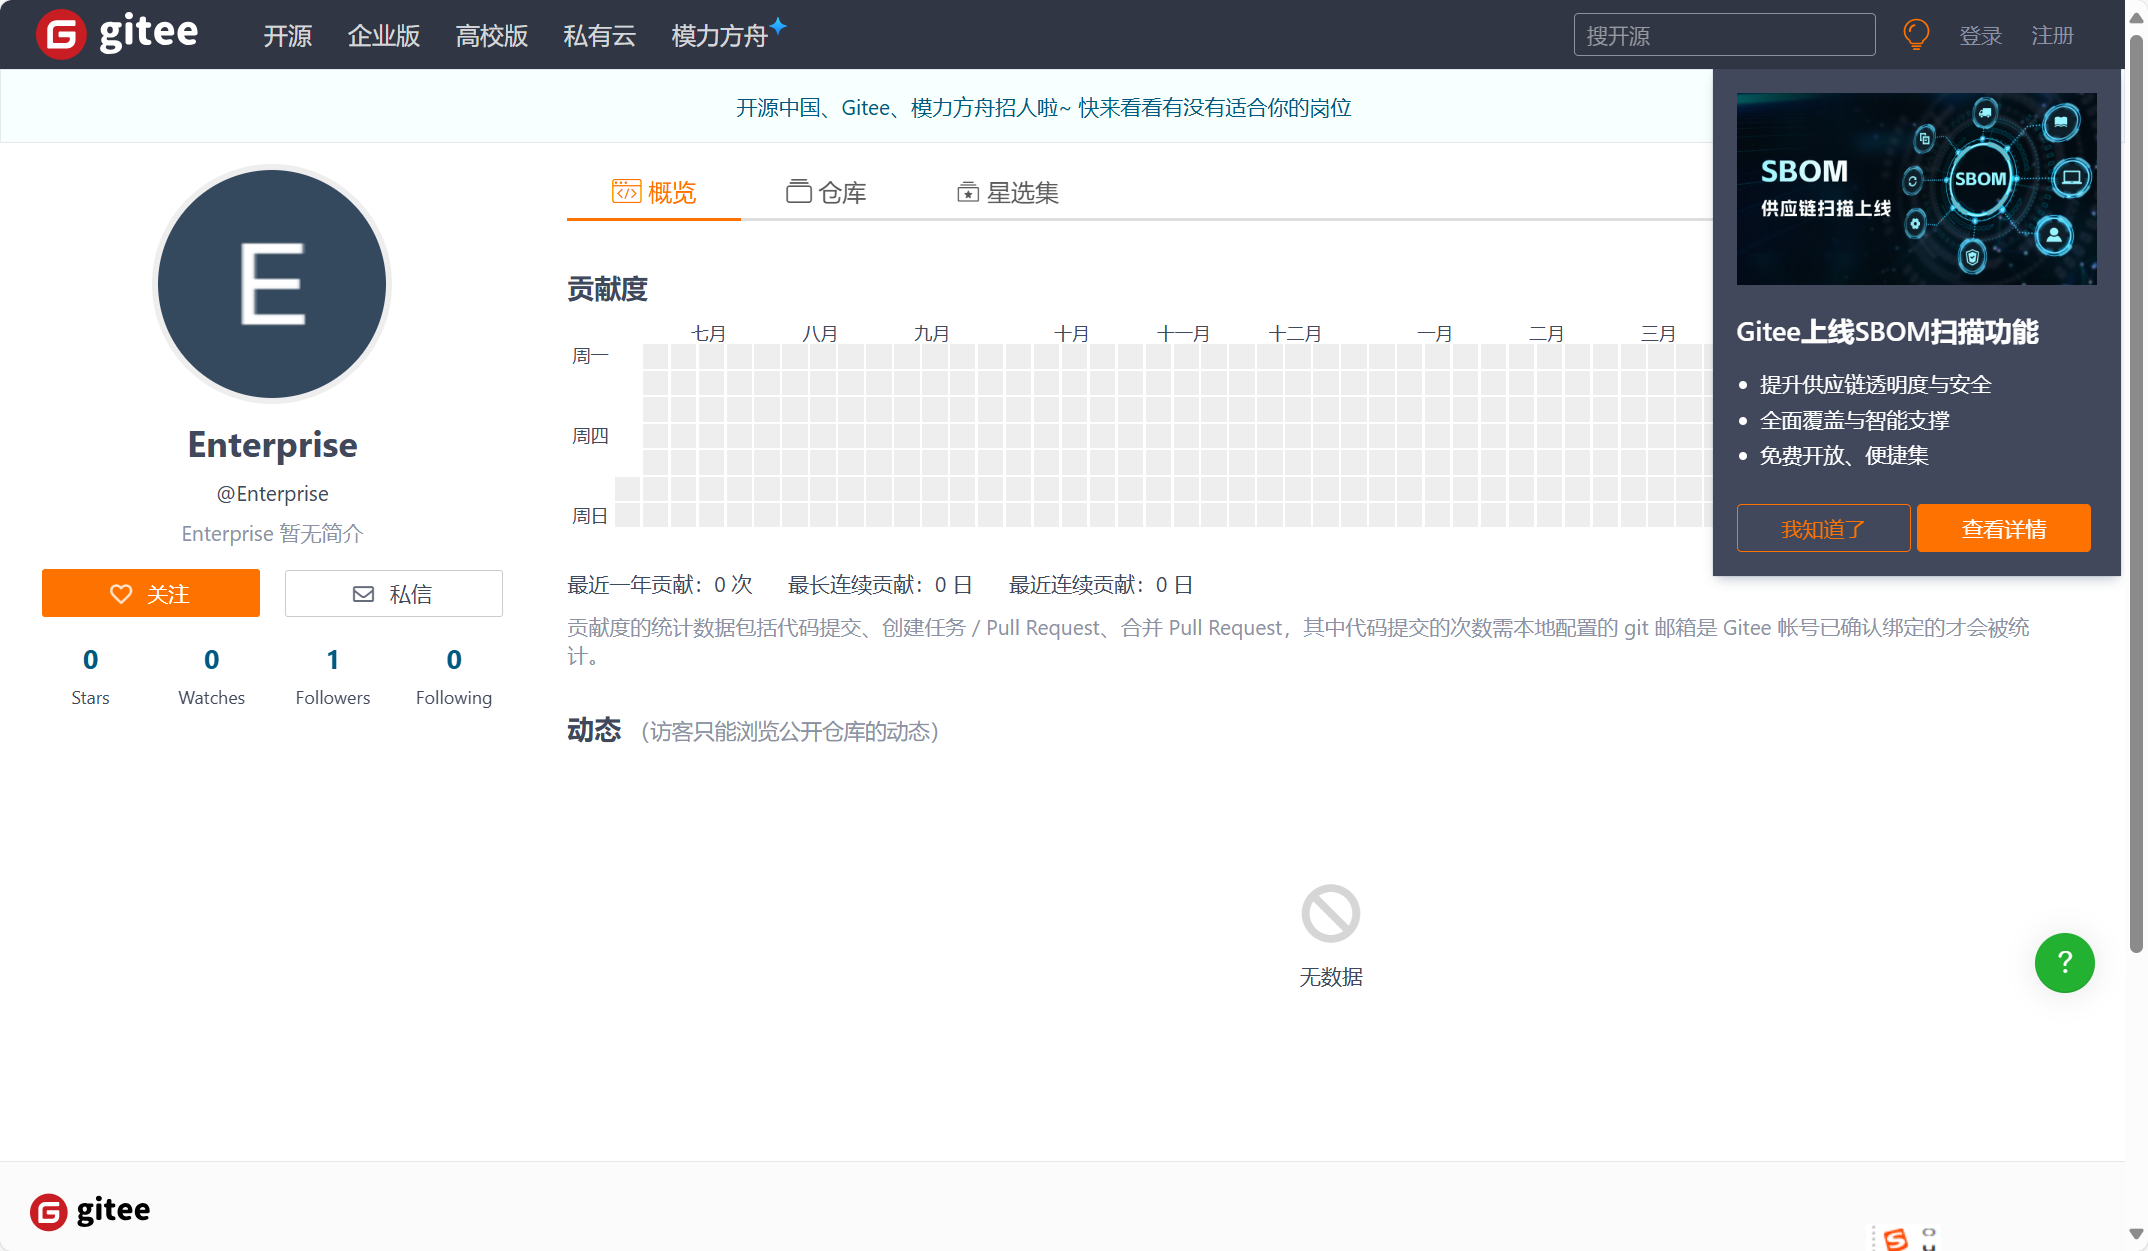Open the orange lightbulb suggestion icon
The image size is (2148, 1251).
click(x=1916, y=34)
